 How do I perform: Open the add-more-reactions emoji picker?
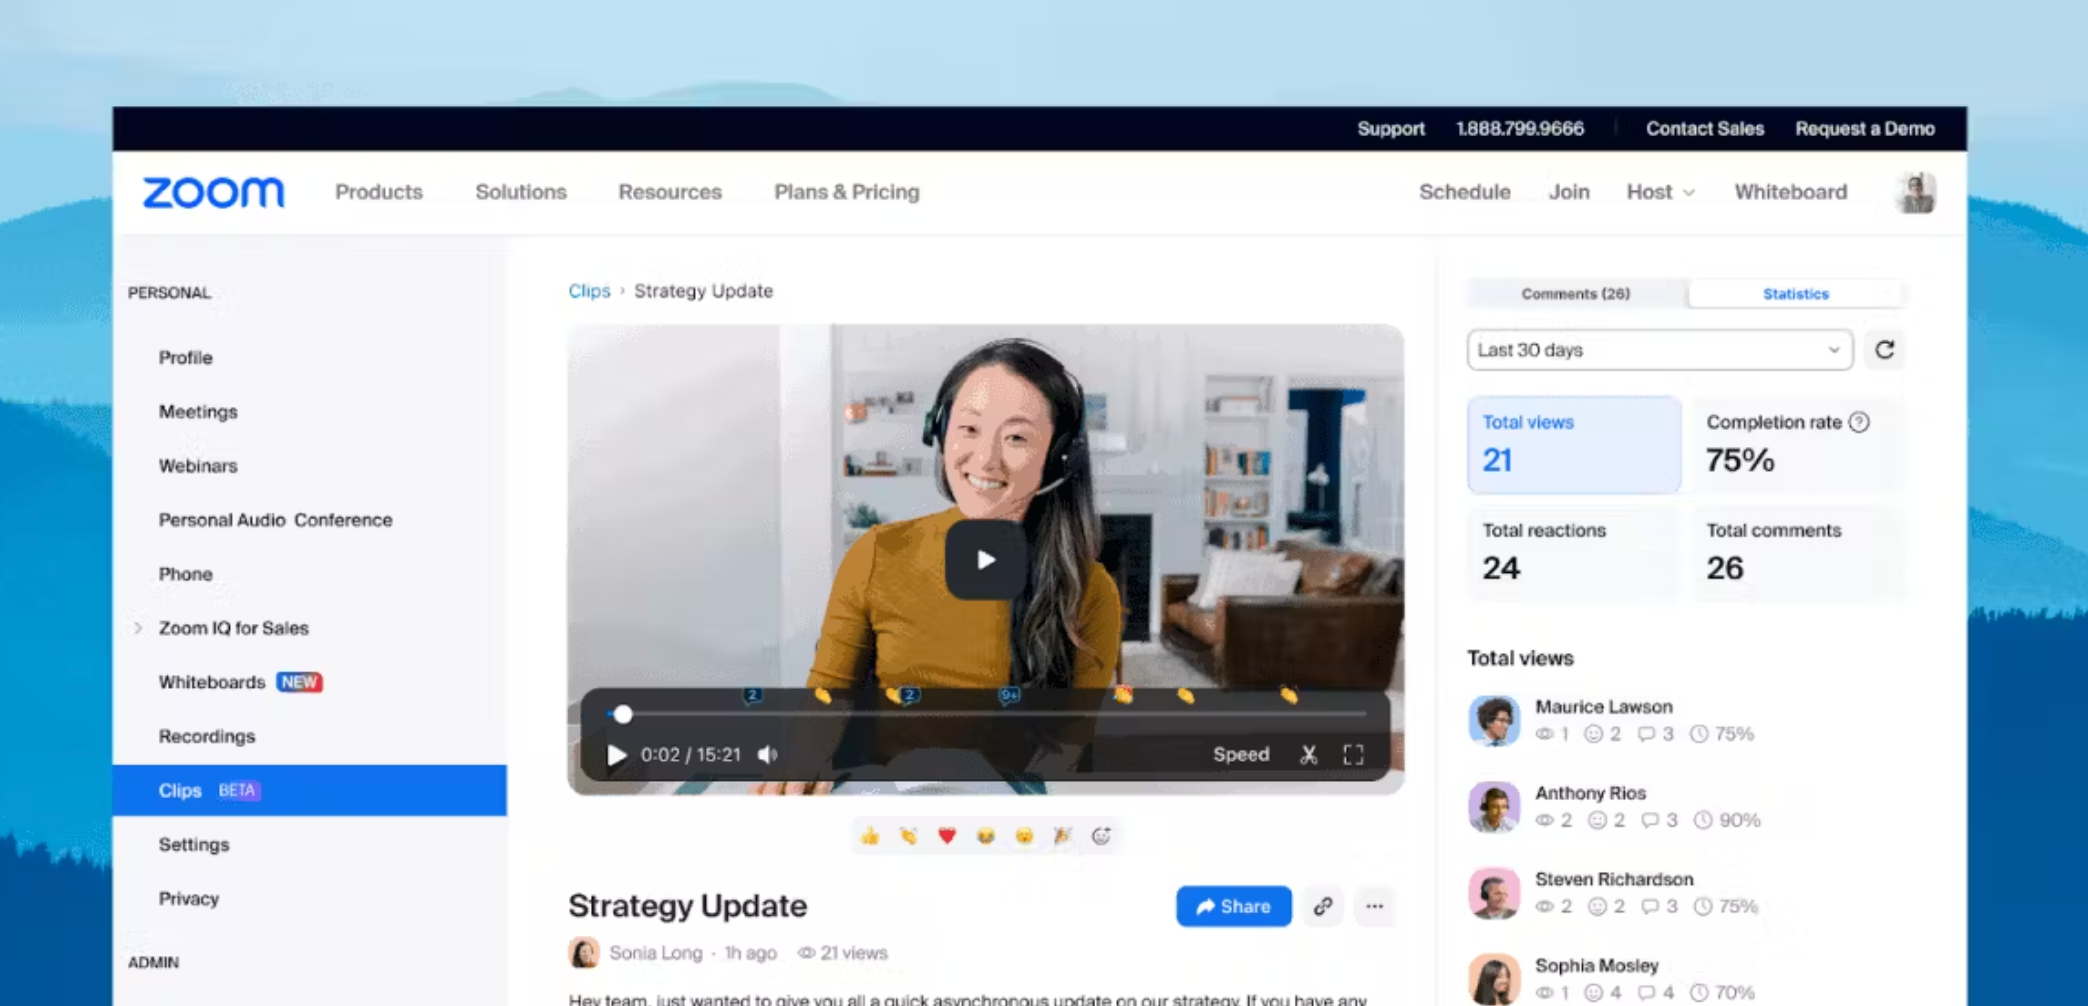pyautogui.click(x=1101, y=836)
